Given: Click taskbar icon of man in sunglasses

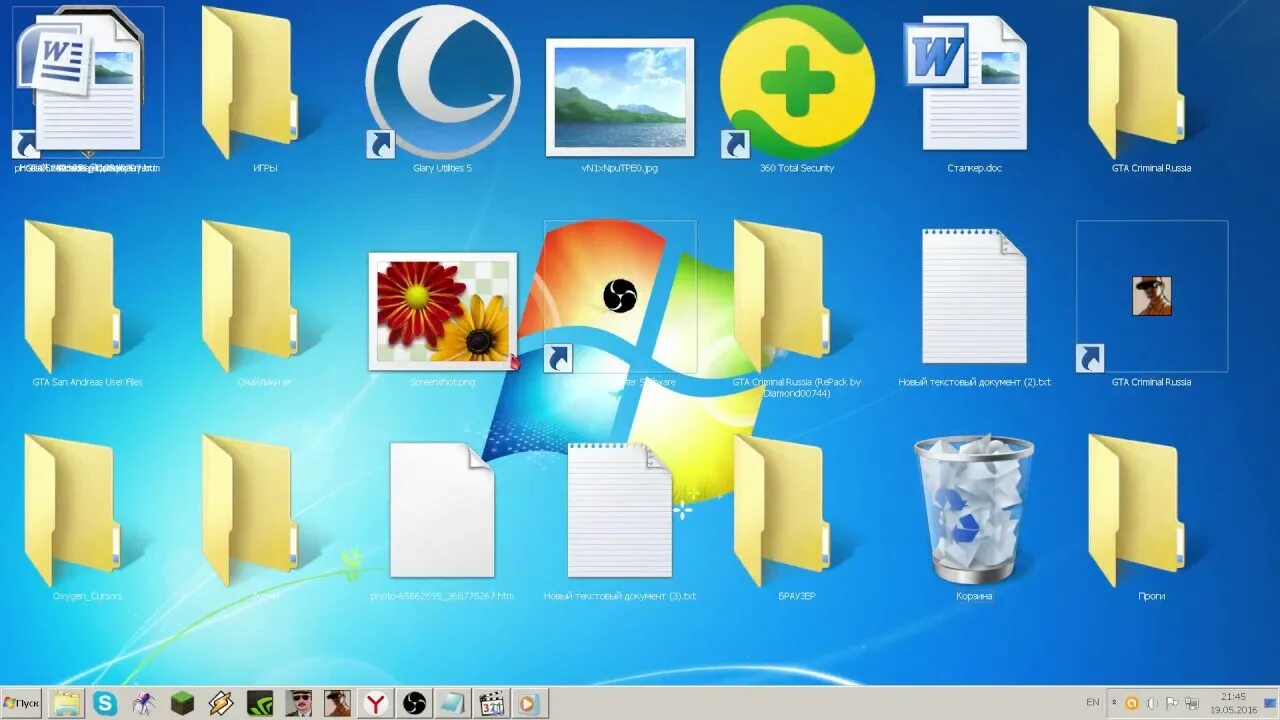Looking at the screenshot, I should point(298,704).
